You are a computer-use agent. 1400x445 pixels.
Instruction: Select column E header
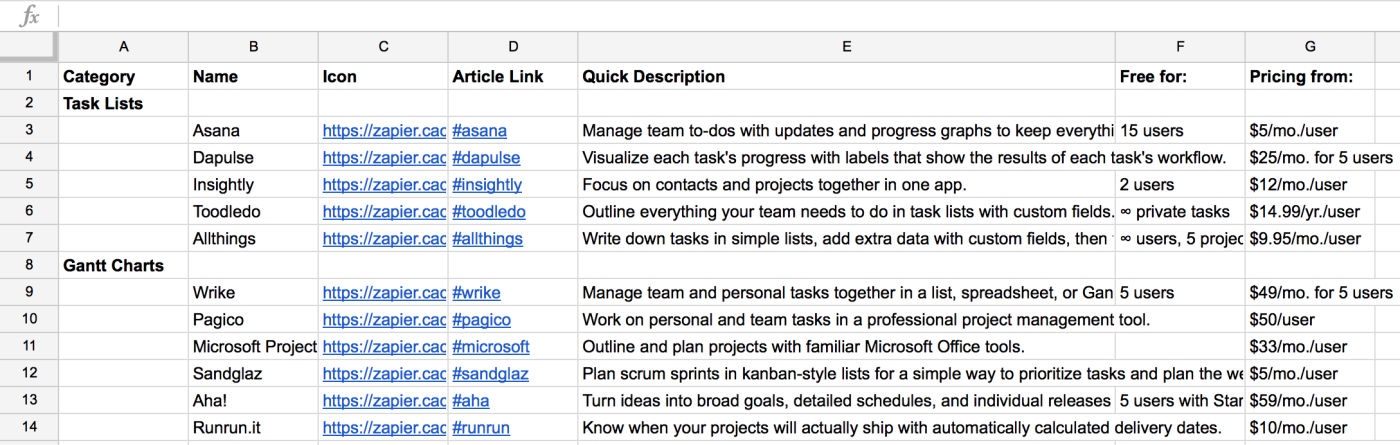(846, 46)
